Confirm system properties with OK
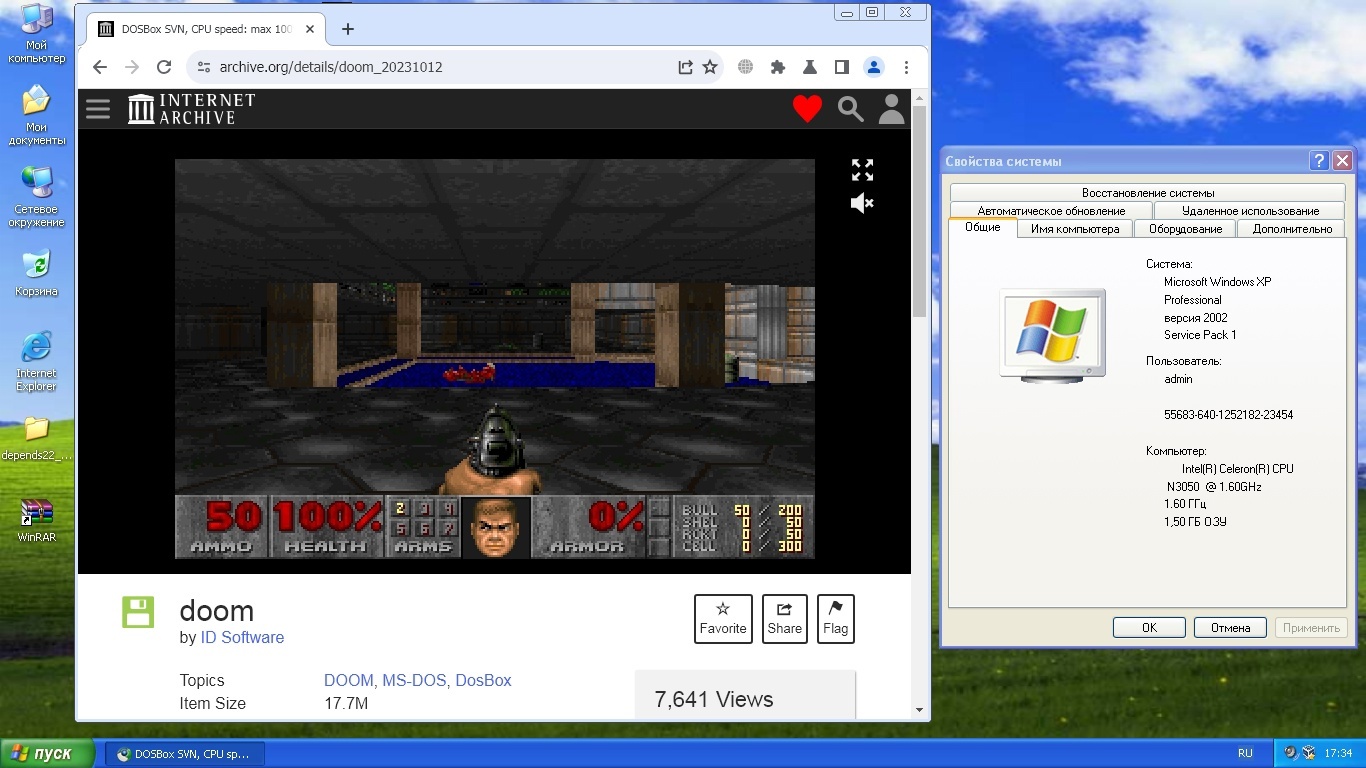This screenshot has height=768, width=1366. tap(1150, 628)
